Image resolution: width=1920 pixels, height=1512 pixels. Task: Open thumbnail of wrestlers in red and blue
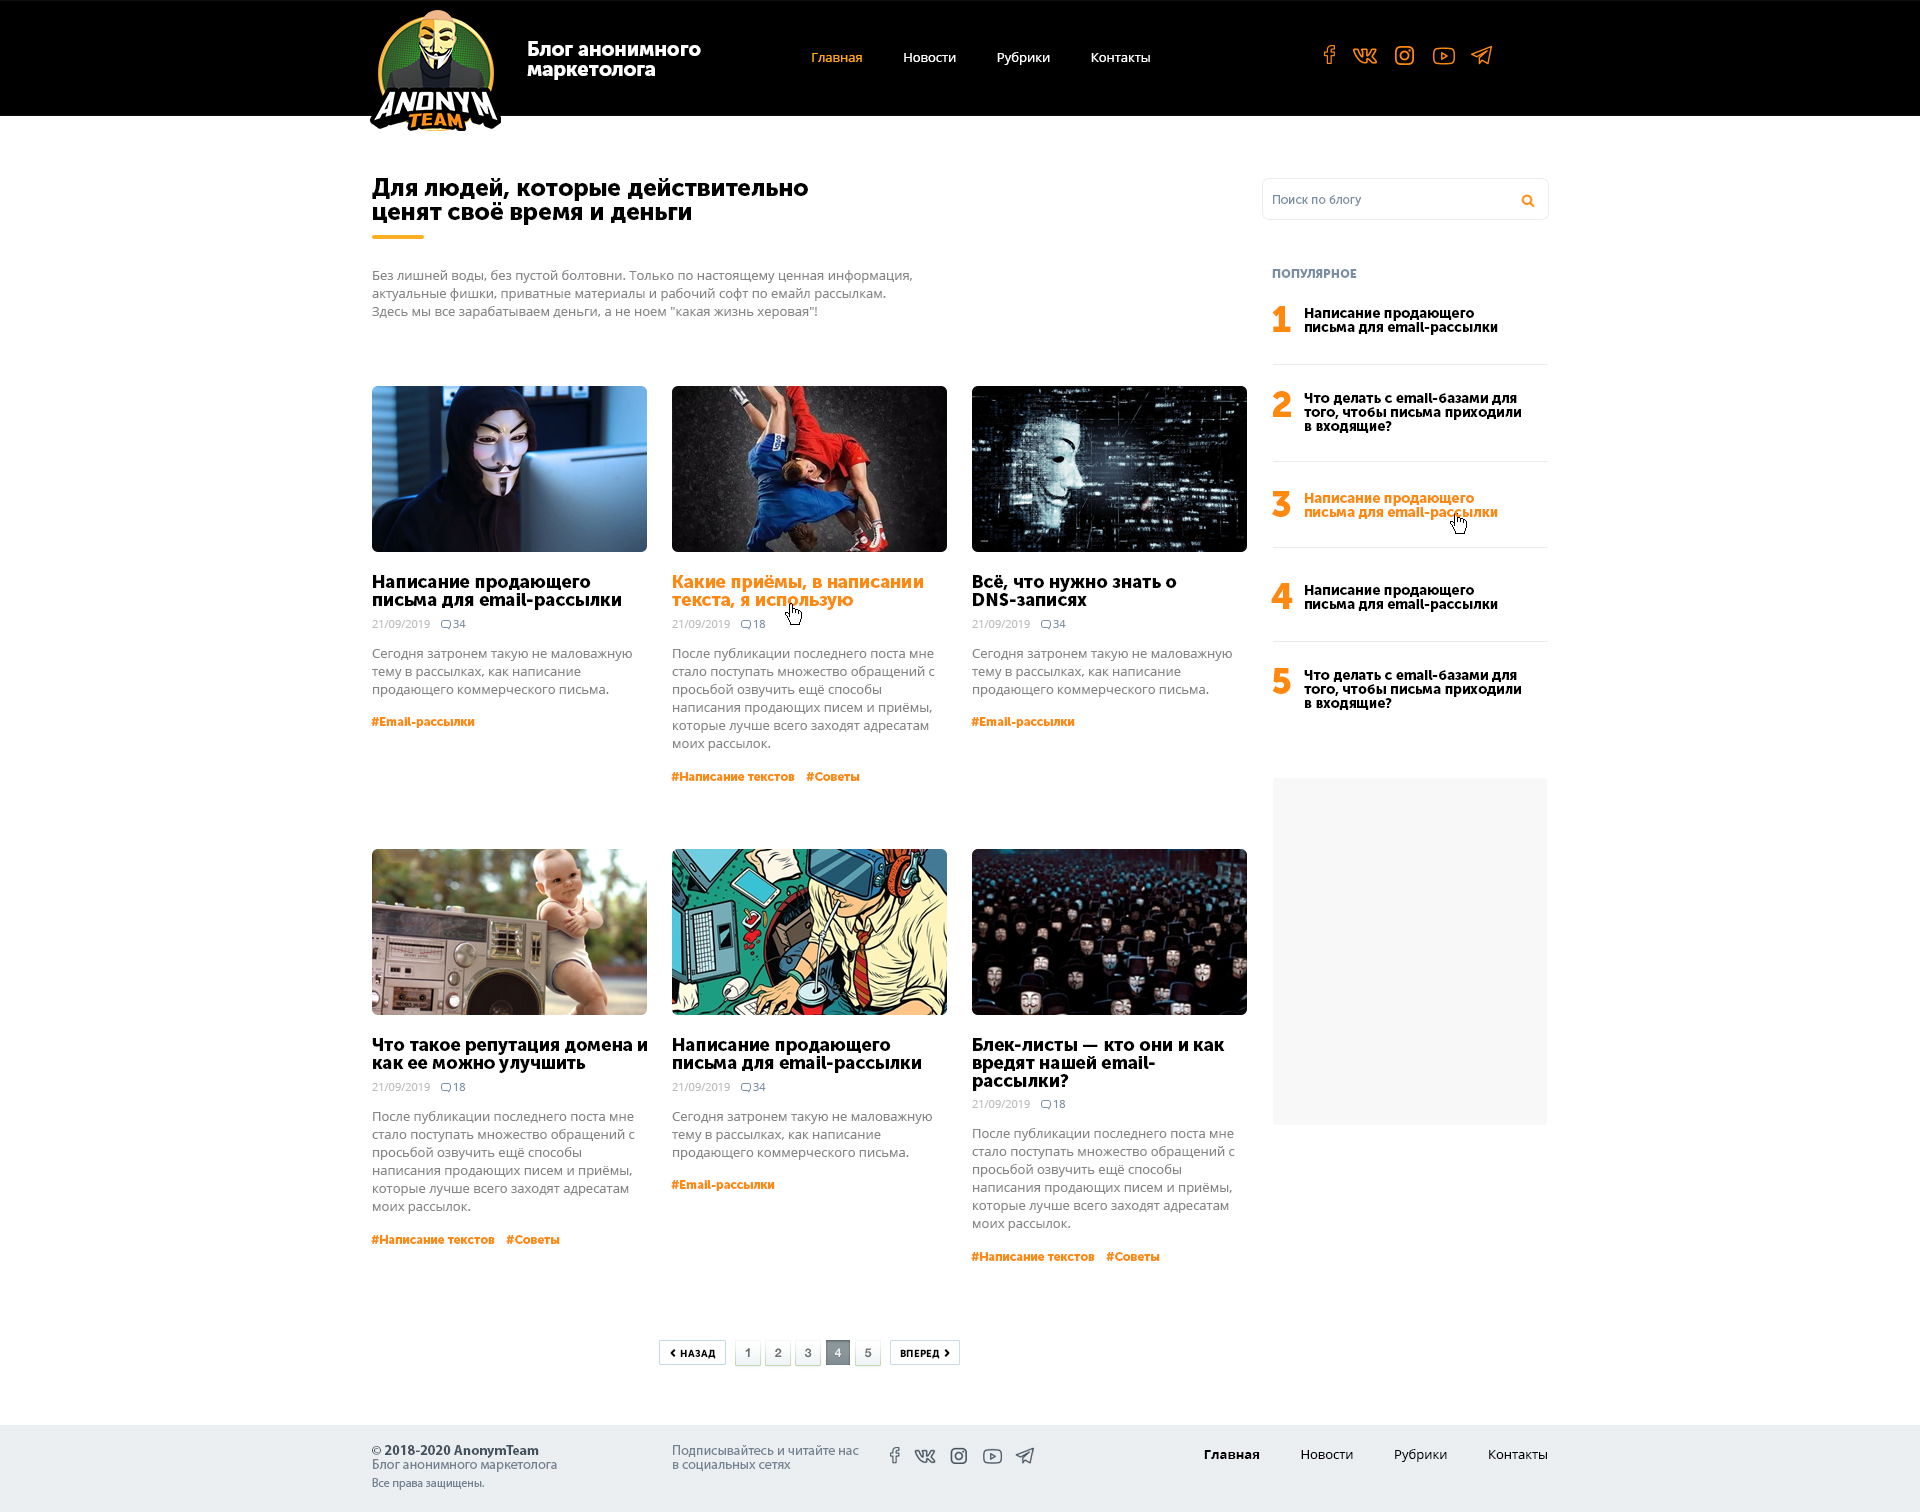point(809,469)
